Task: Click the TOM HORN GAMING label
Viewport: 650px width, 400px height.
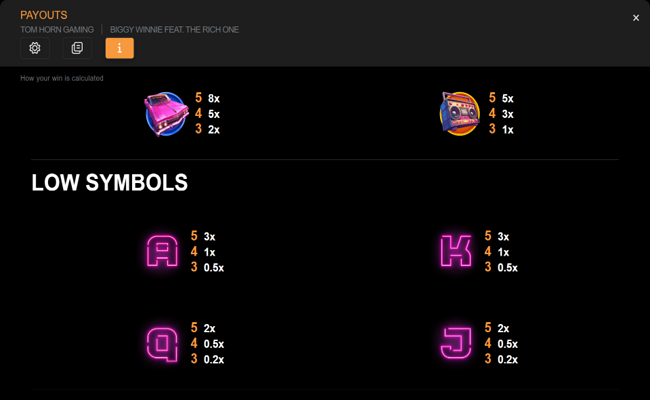Action: pyautogui.click(x=57, y=30)
